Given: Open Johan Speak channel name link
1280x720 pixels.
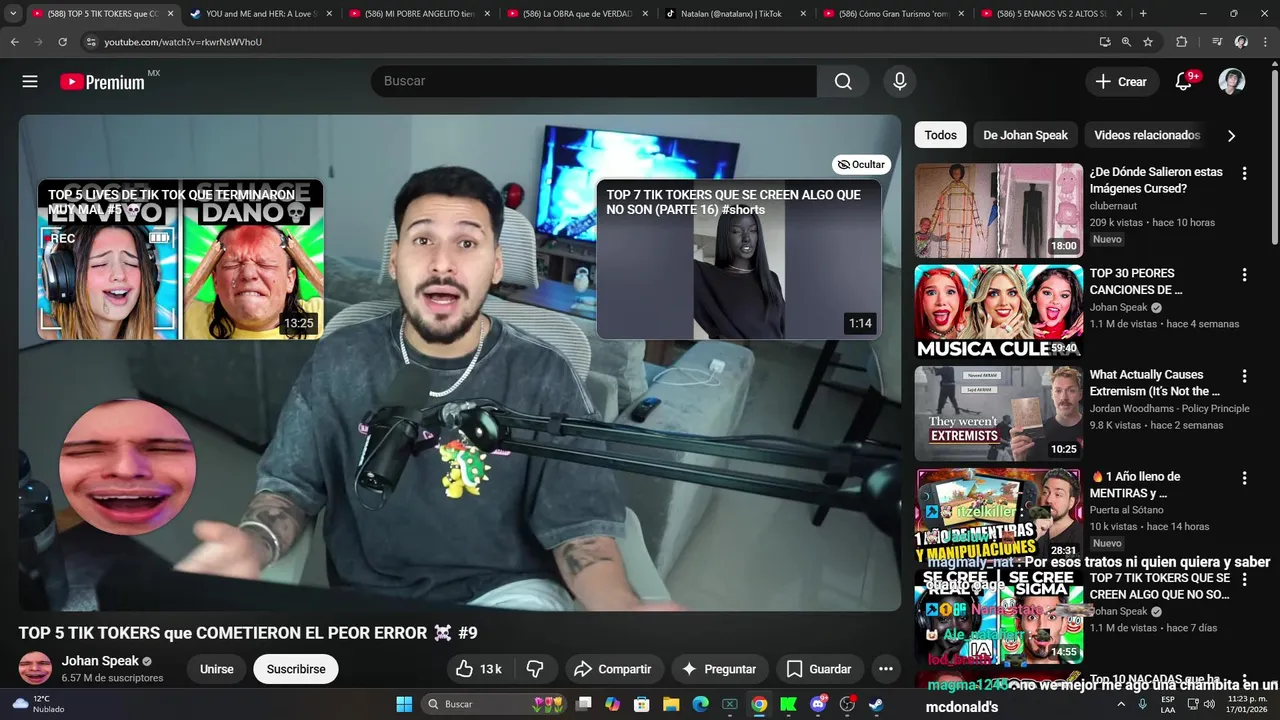Looking at the screenshot, I should [x=100, y=661].
